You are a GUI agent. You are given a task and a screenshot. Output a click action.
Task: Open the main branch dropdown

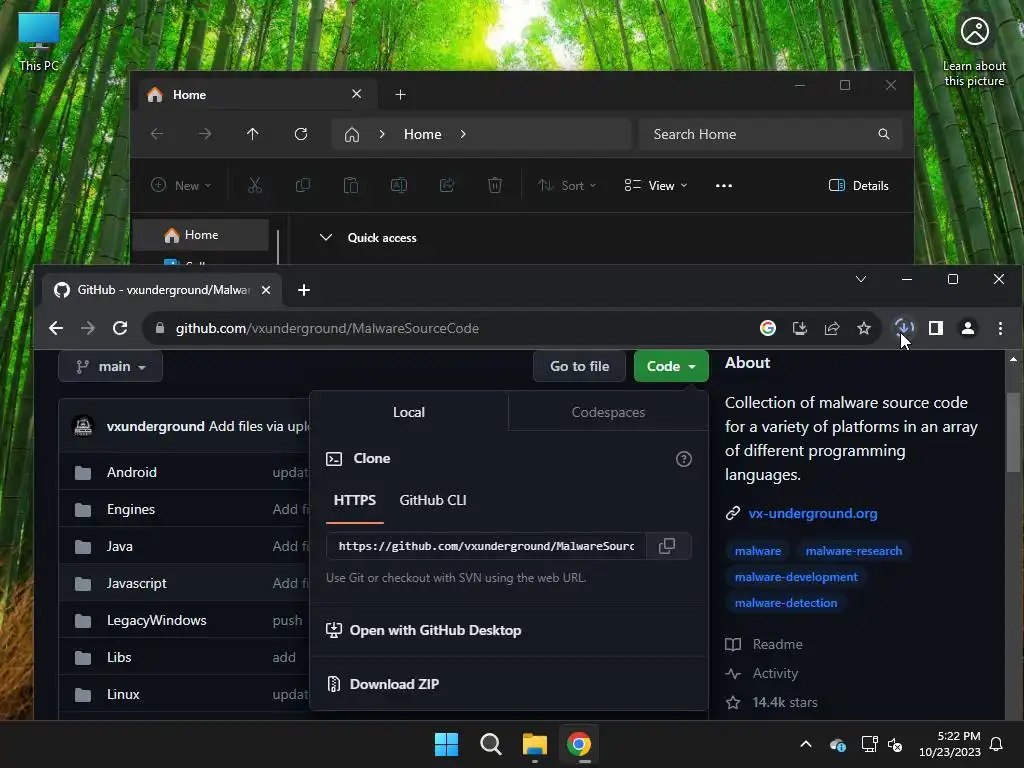click(110, 366)
